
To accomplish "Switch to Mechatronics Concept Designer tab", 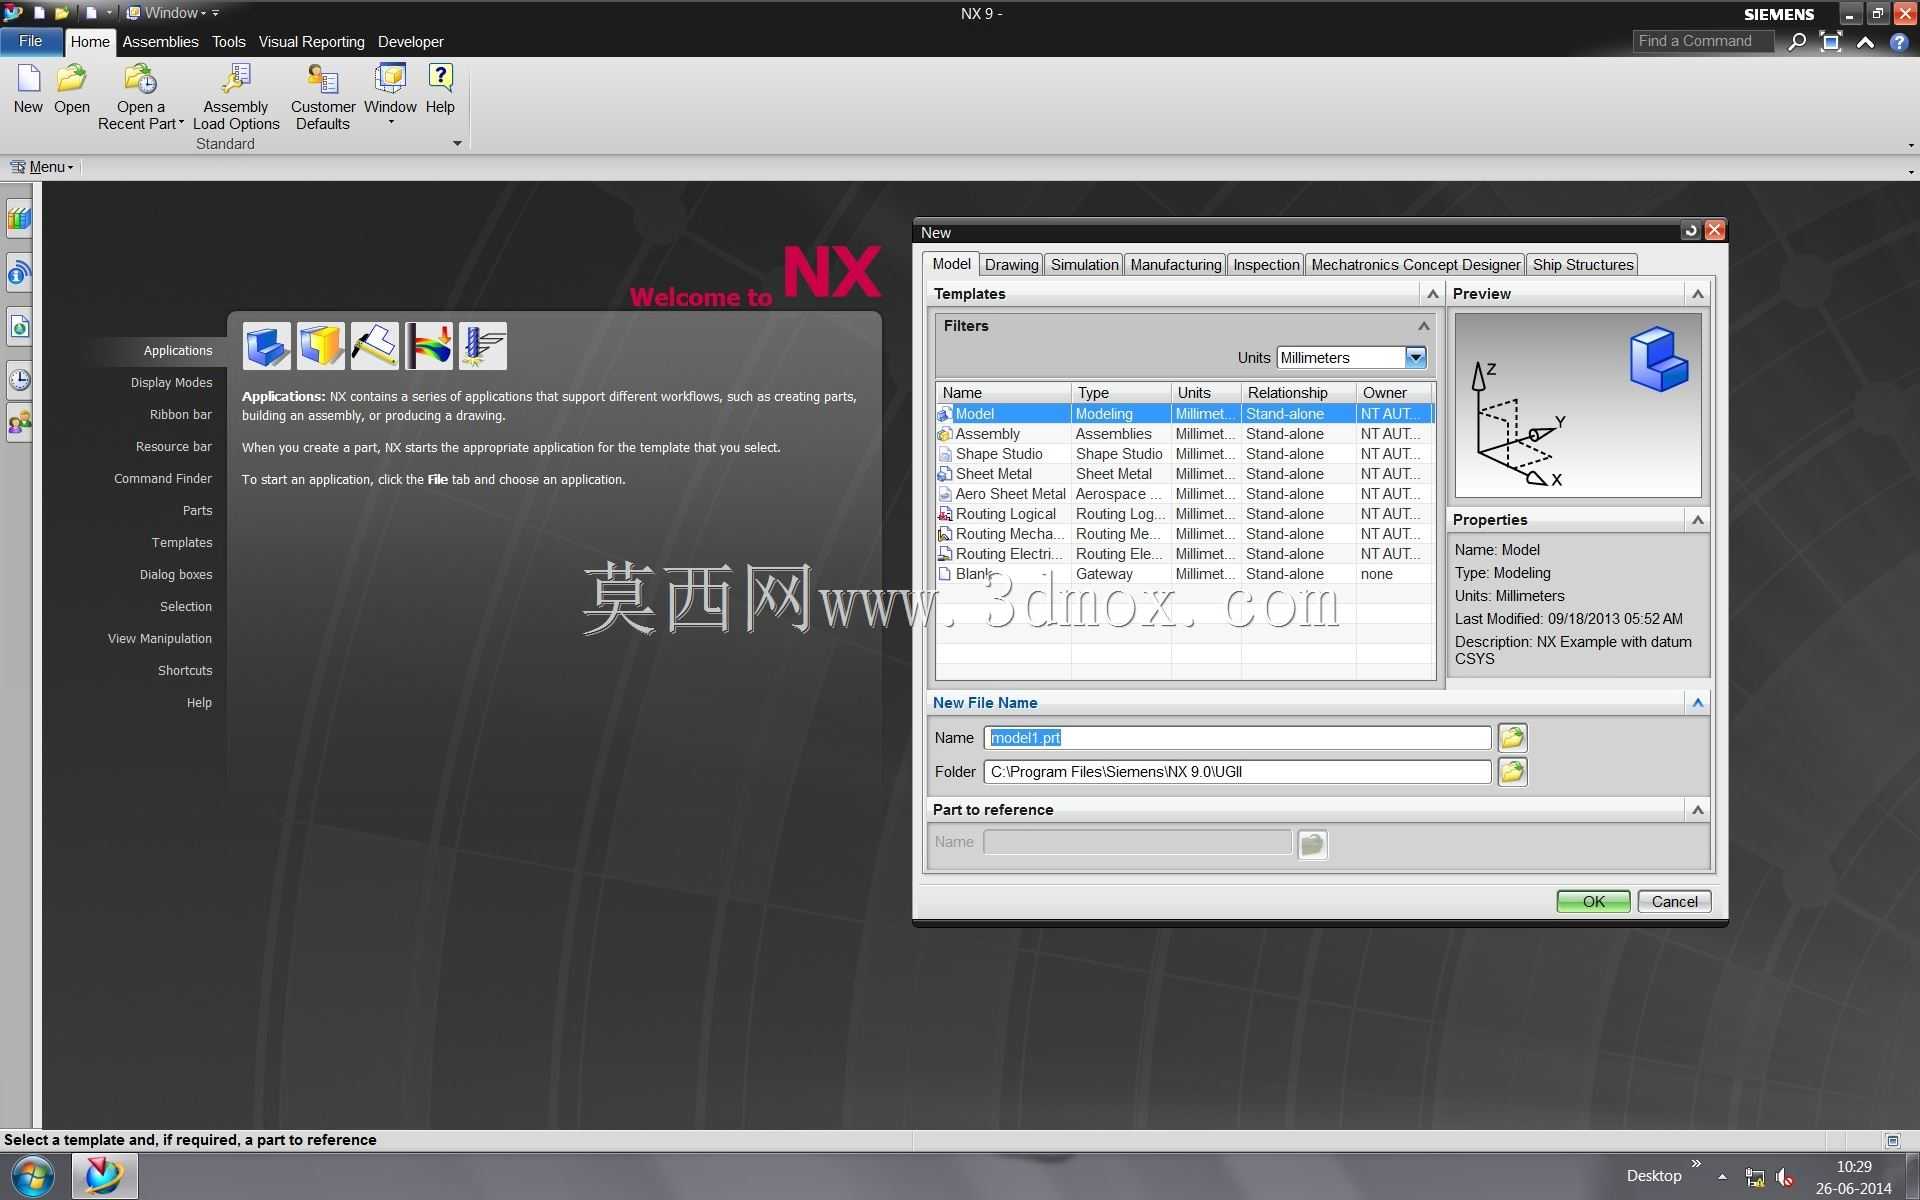I will pos(1415,265).
